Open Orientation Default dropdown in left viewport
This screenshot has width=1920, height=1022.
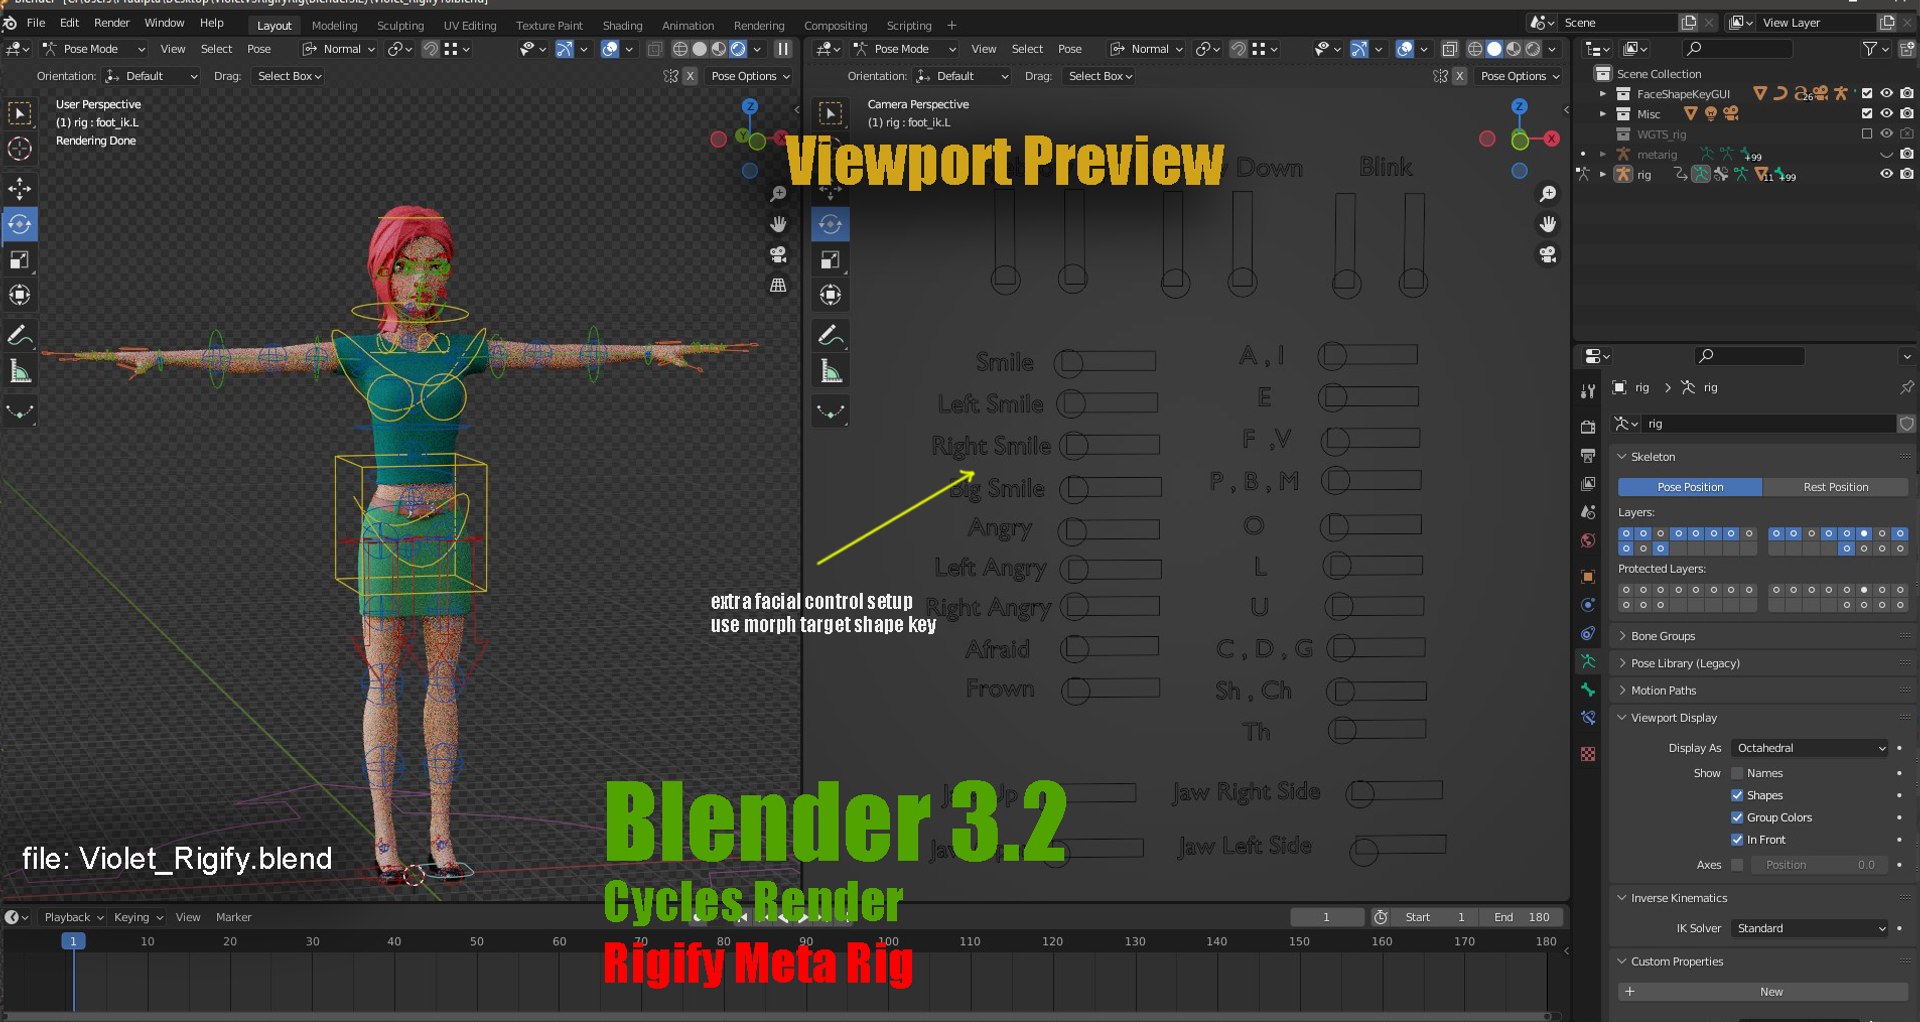pos(151,76)
